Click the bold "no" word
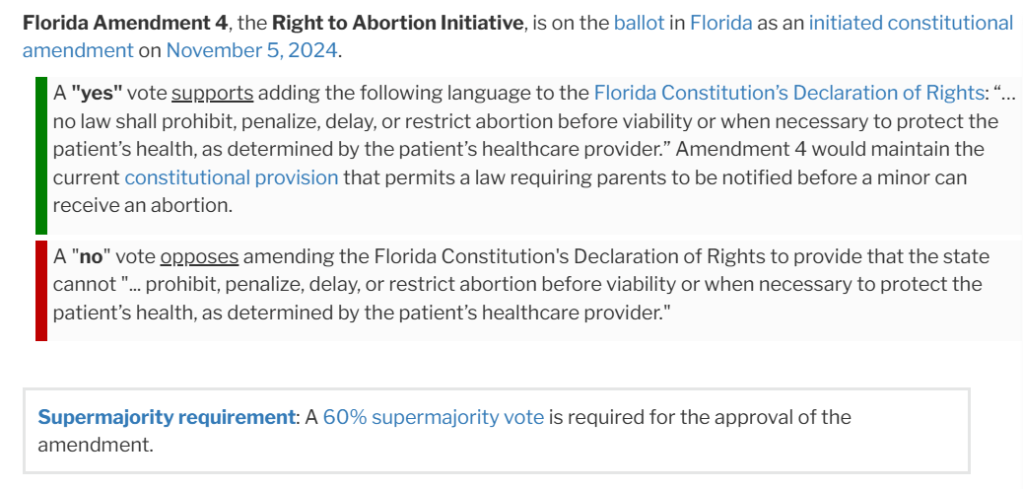 coord(92,256)
